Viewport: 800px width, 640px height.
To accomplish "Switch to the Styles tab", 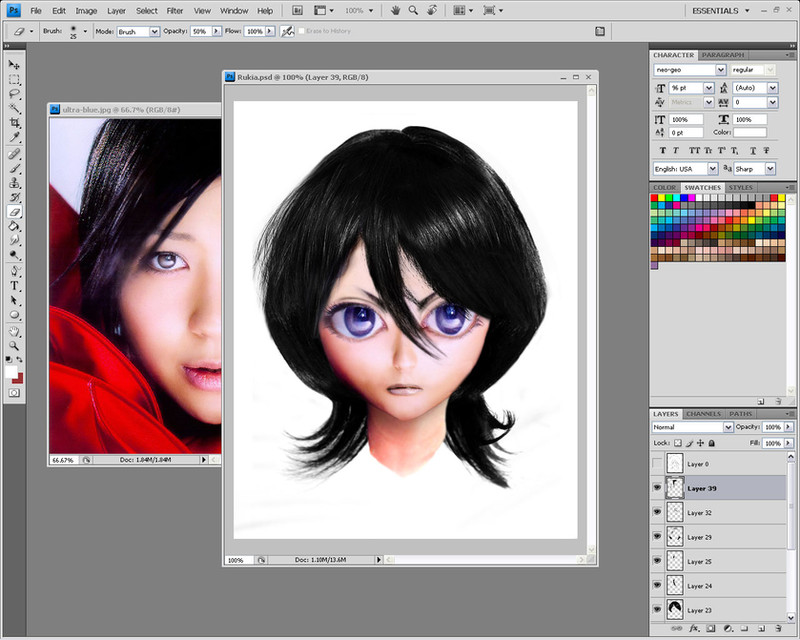I will (740, 187).
